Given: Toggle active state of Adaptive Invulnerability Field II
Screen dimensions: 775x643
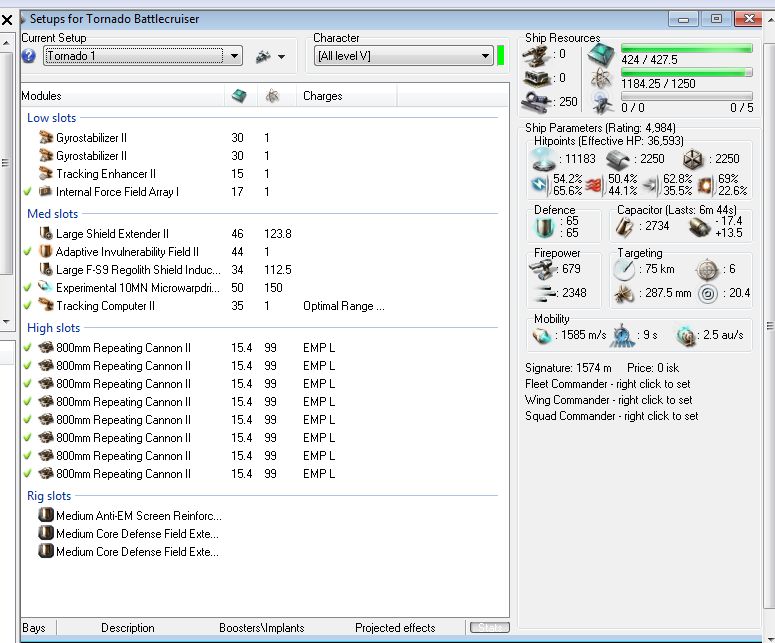Looking at the screenshot, I should [x=28, y=251].
